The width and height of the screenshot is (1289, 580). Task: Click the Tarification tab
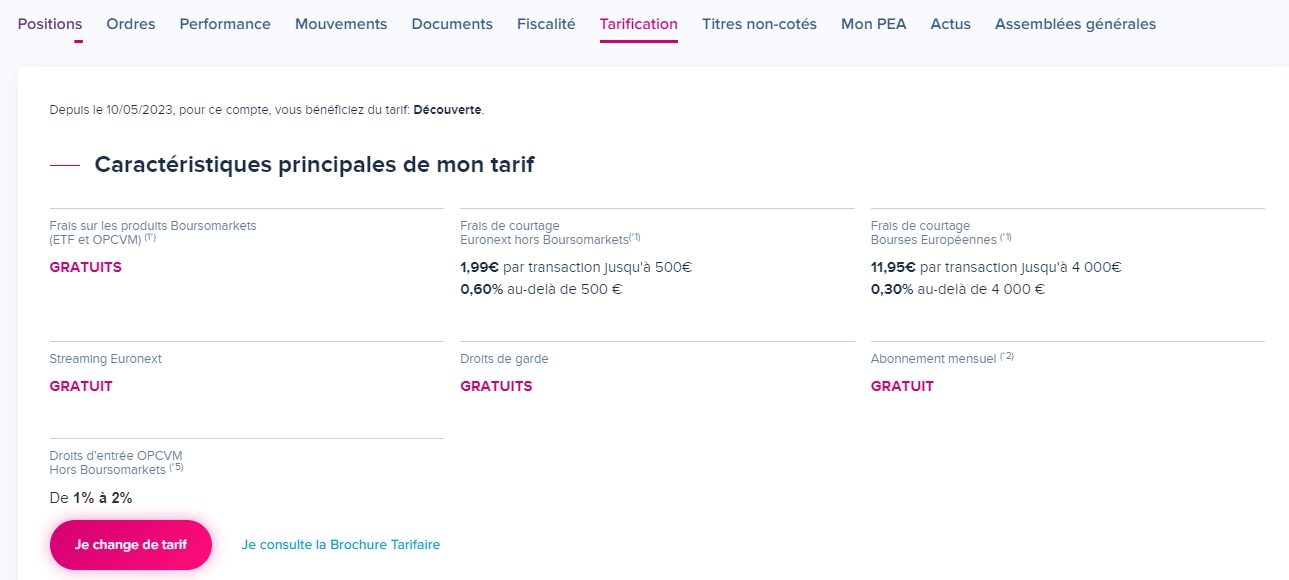[x=639, y=24]
